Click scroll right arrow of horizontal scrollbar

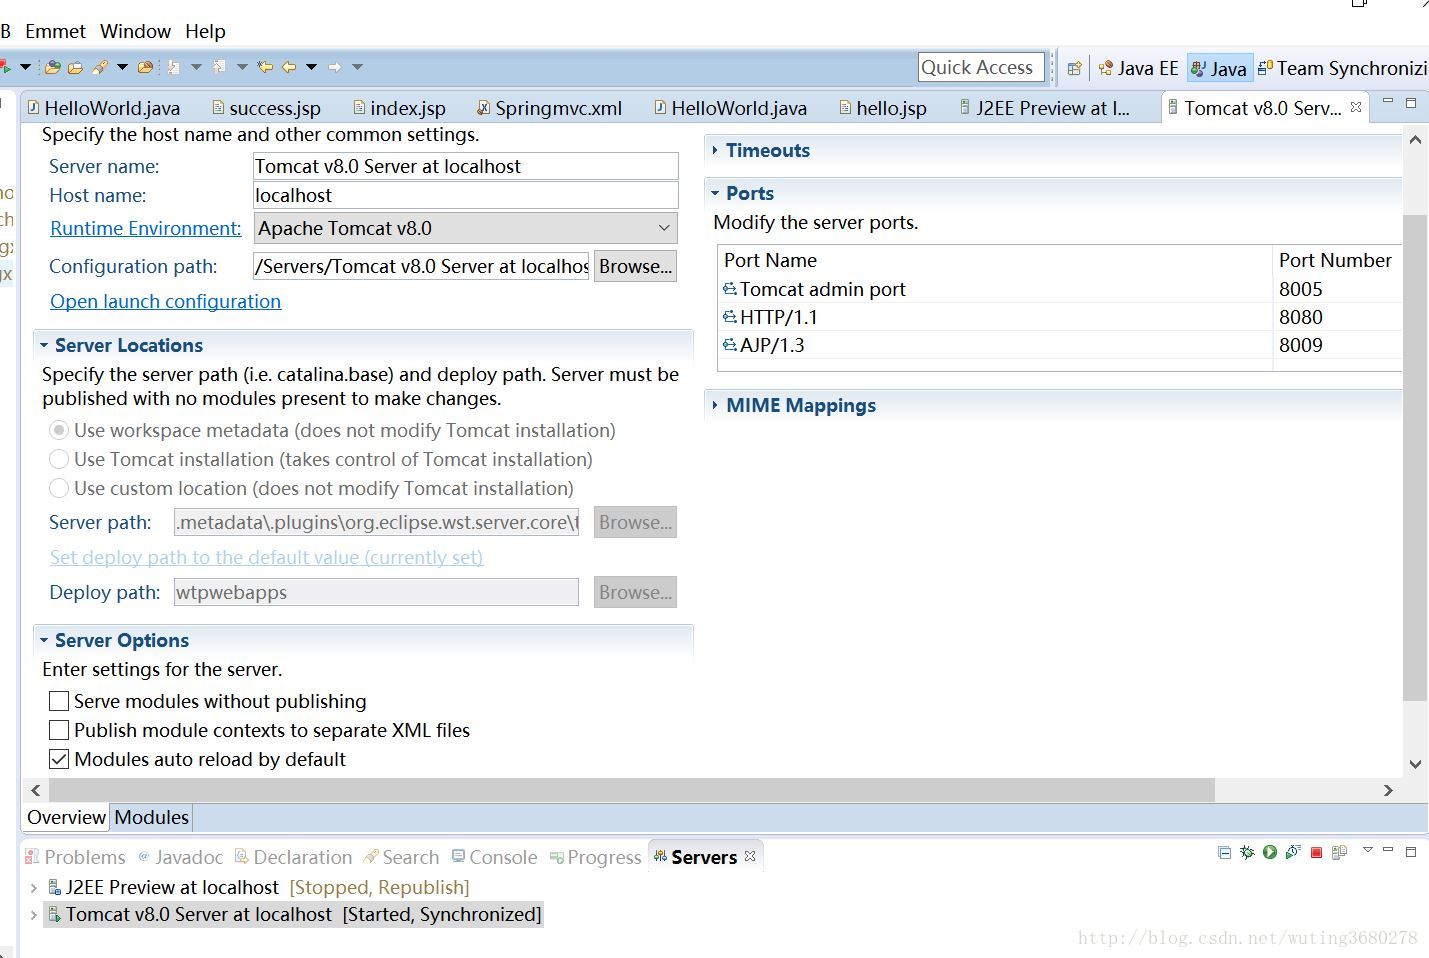pyautogui.click(x=1388, y=790)
